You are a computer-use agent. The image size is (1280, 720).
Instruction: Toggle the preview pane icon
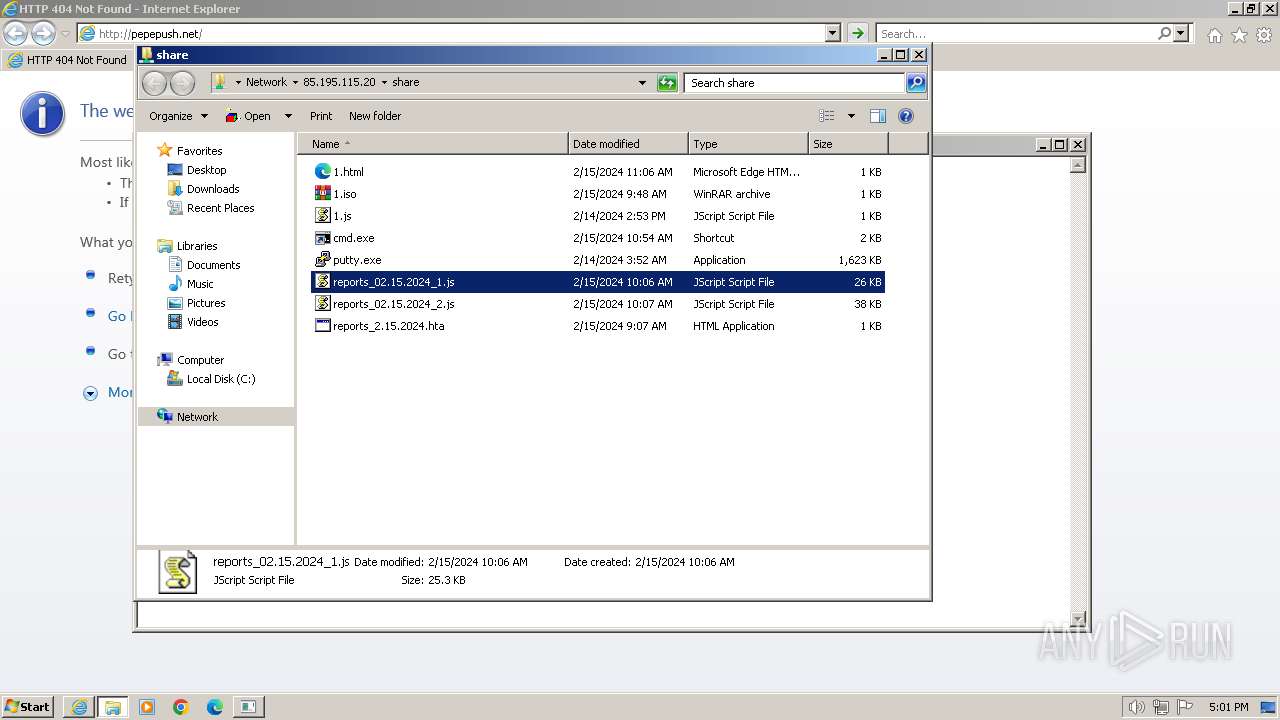pyautogui.click(x=877, y=116)
